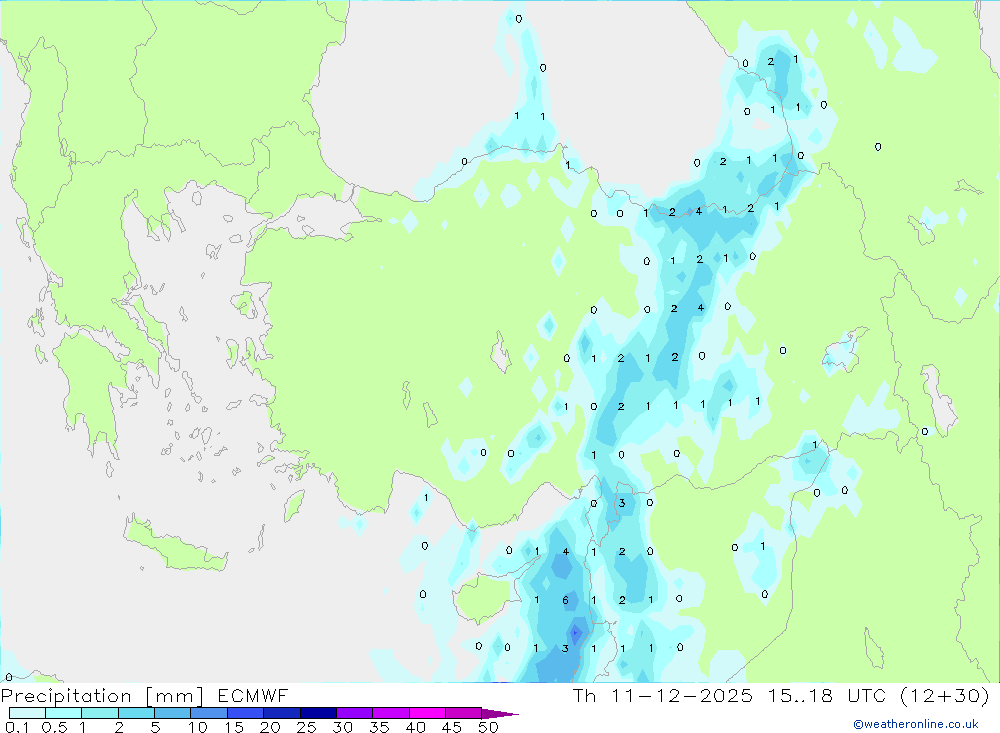
Task: Click the 5–10 mm light blue legend swatch
Action: pos(172,713)
